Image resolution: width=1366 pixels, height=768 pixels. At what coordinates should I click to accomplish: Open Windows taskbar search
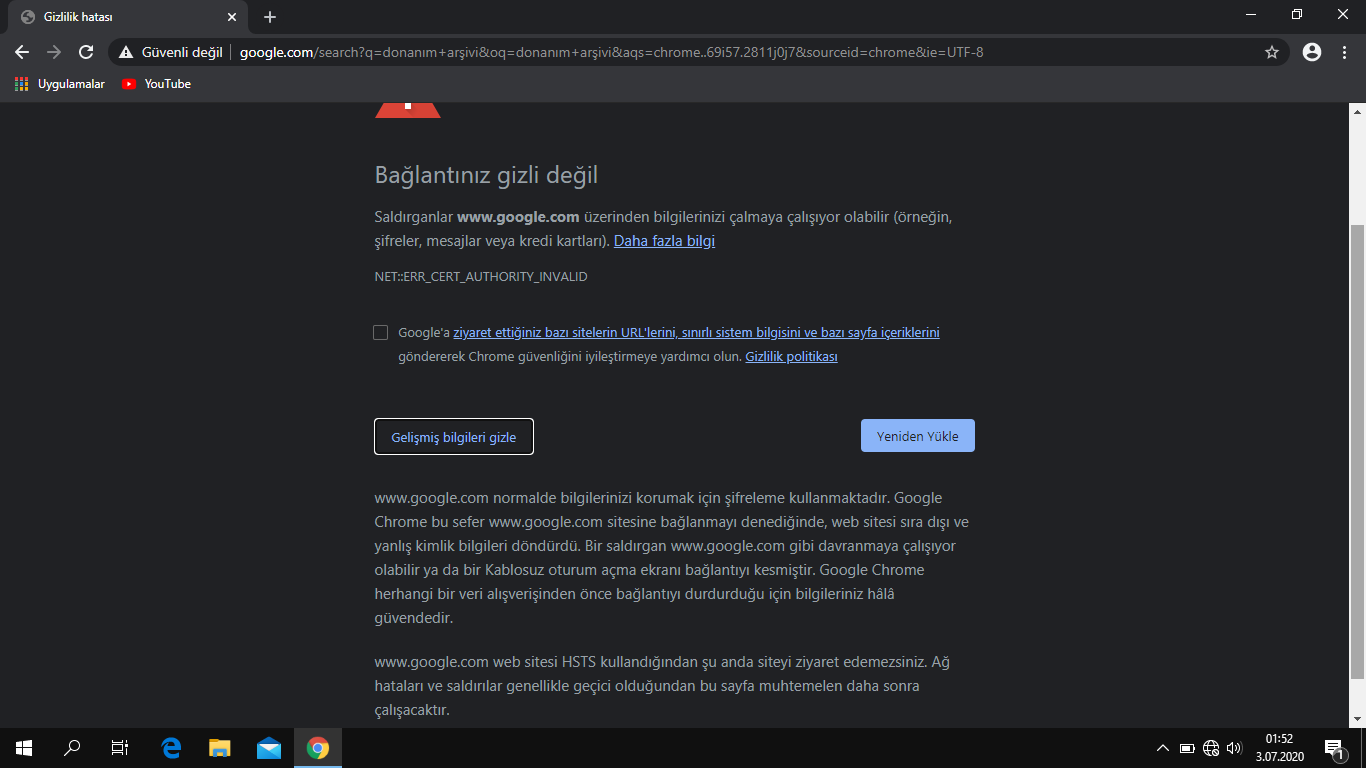click(72, 747)
